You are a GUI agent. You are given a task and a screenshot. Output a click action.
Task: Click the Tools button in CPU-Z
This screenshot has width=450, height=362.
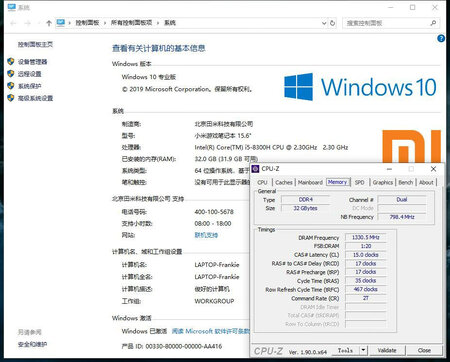coord(346,350)
